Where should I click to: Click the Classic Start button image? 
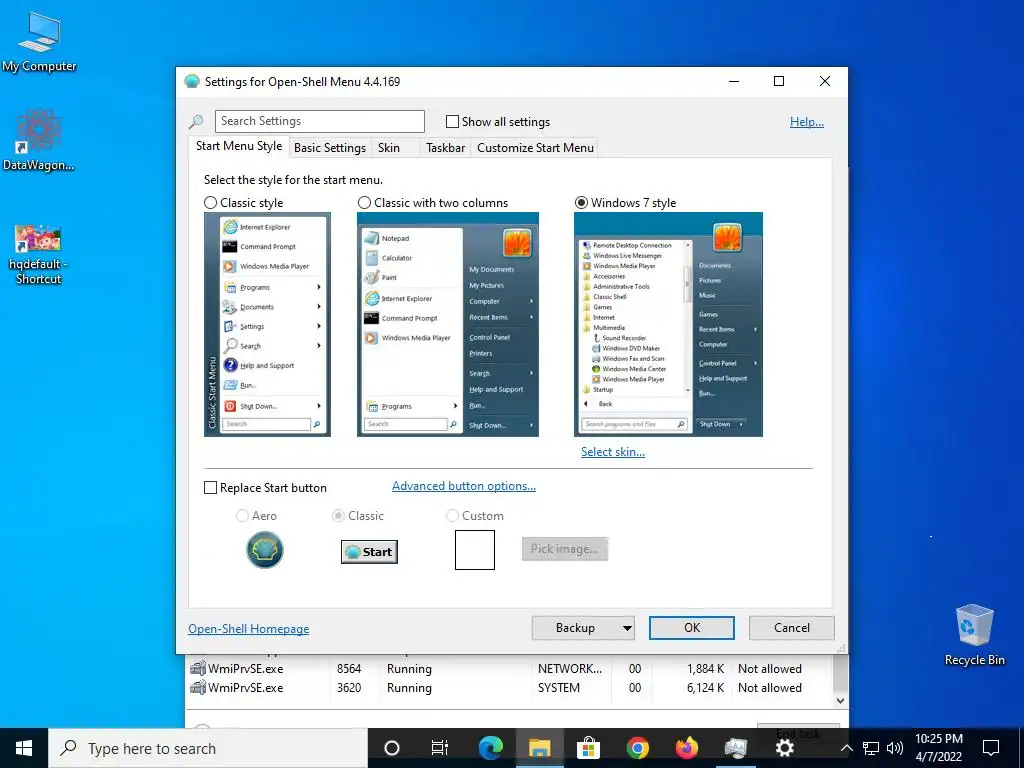pyautogui.click(x=369, y=552)
